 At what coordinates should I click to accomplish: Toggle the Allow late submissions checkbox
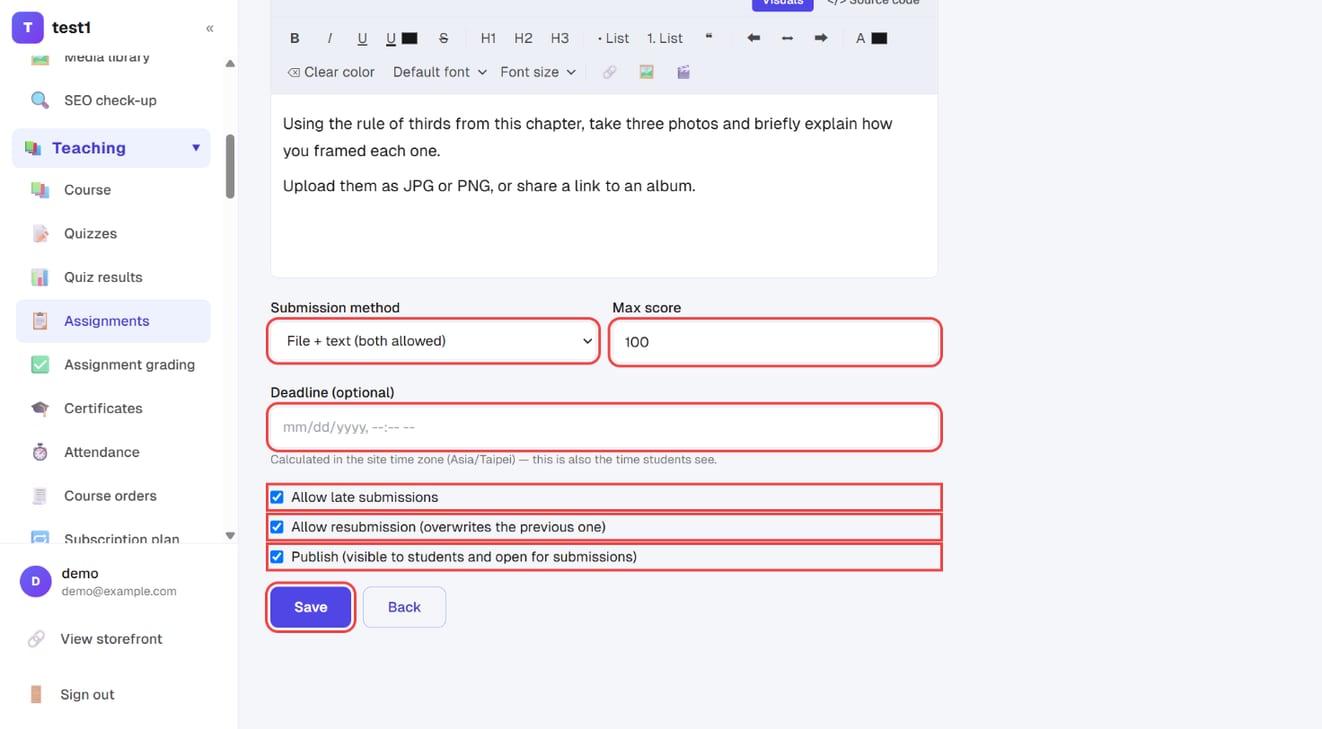tap(277, 497)
